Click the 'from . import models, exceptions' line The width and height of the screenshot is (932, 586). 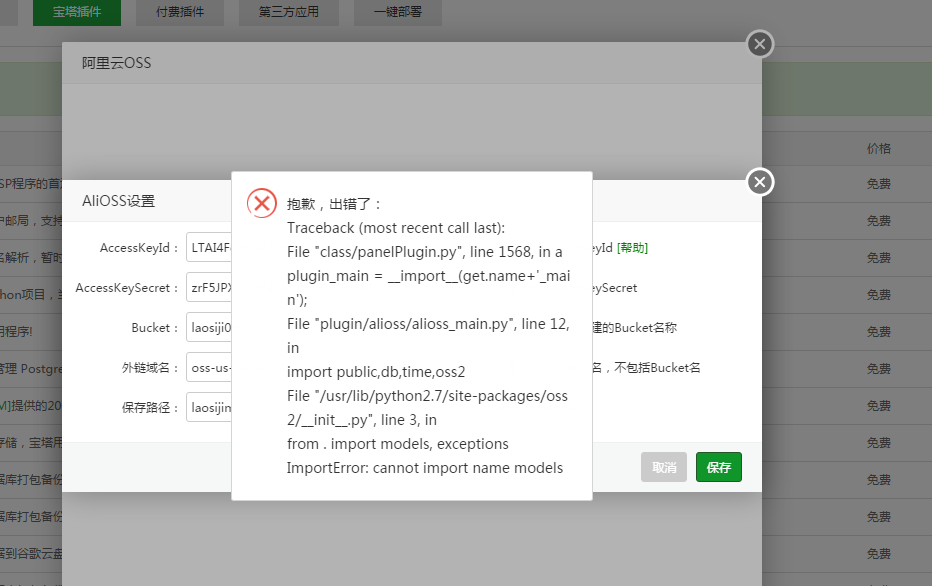coord(398,444)
